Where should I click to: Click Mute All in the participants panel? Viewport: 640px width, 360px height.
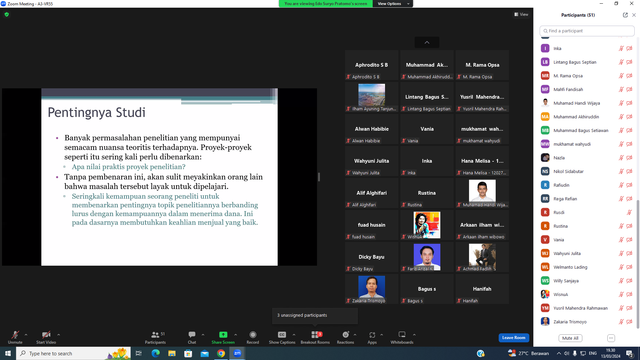click(570, 338)
